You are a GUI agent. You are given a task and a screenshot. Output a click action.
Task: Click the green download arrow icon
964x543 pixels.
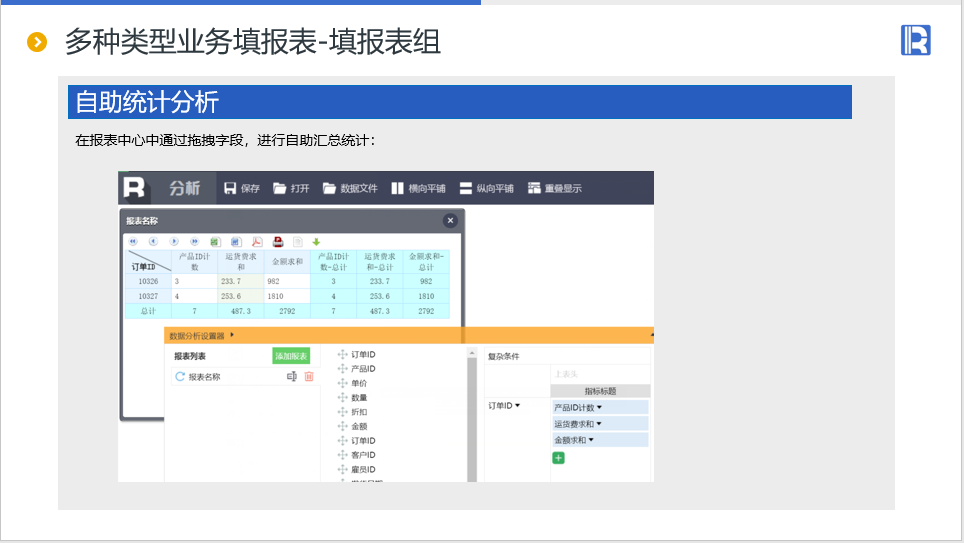(316, 241)
